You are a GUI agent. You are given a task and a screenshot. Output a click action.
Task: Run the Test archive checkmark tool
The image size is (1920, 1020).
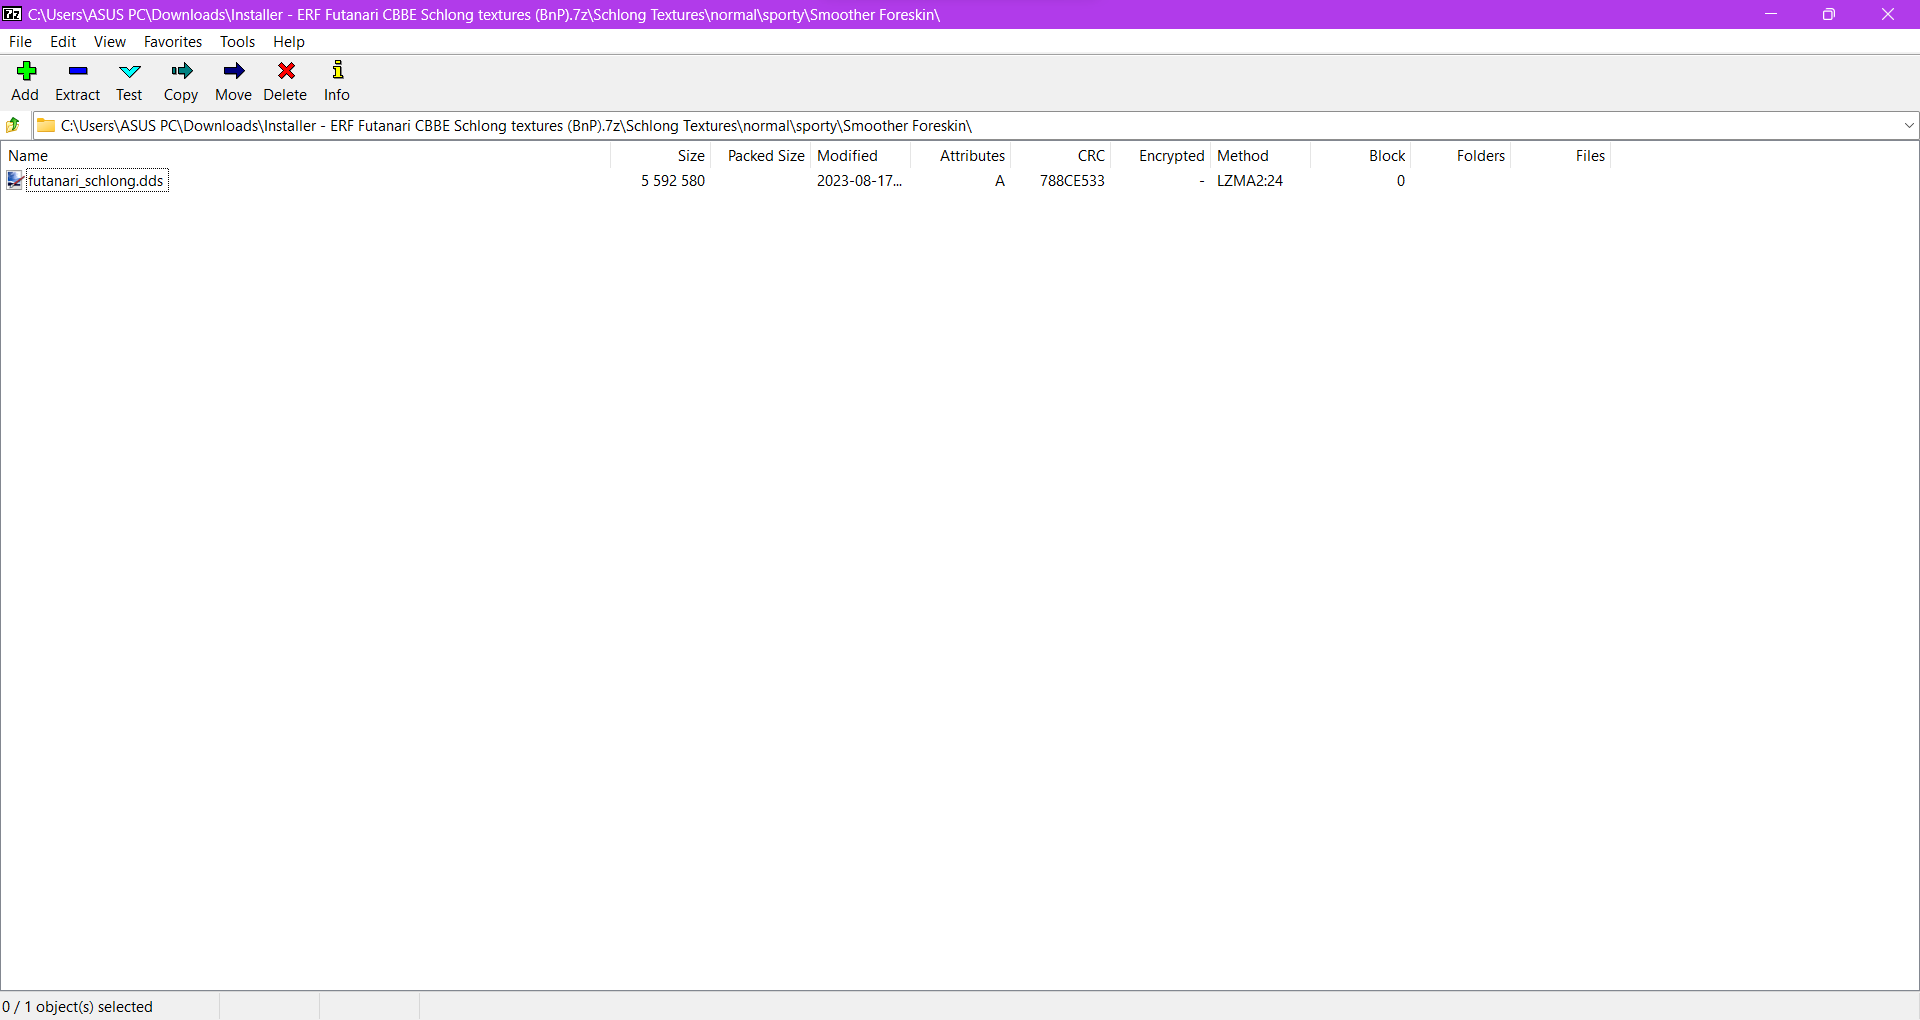pos(130,72)
